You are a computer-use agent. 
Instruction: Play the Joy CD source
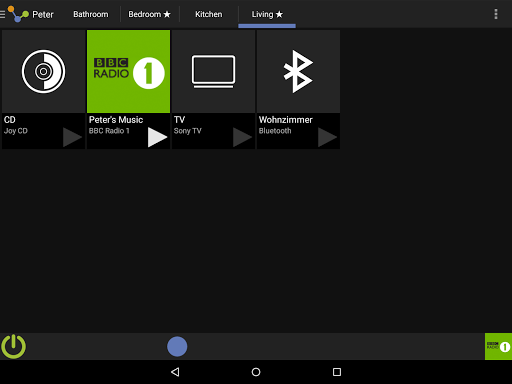pyautogui.click(x=72, y=137)
